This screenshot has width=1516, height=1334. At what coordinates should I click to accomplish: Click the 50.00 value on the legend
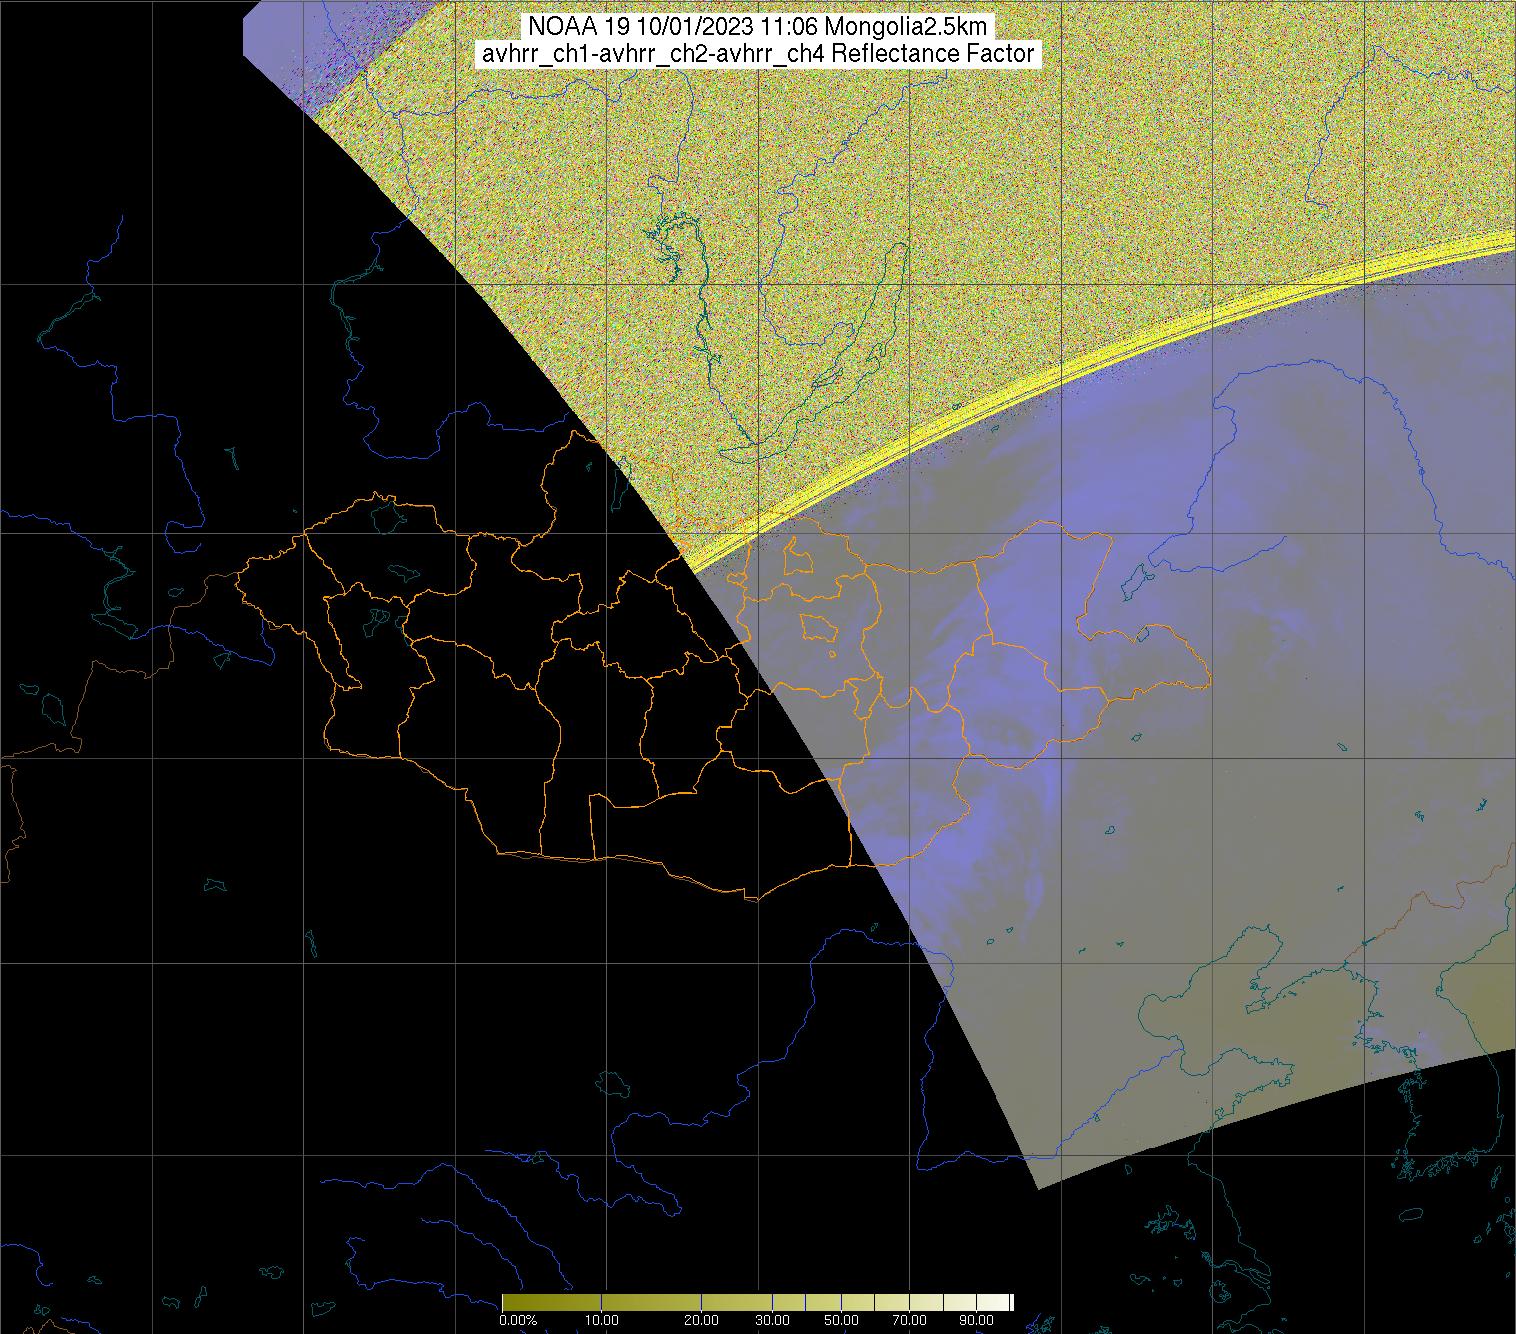(842, 1320)
